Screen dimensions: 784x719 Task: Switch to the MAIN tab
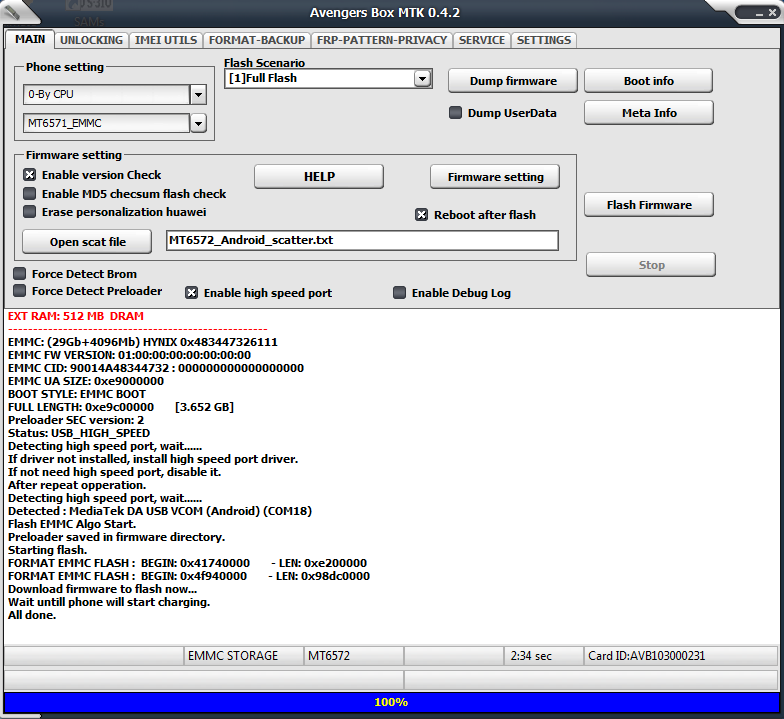(30, 40)
